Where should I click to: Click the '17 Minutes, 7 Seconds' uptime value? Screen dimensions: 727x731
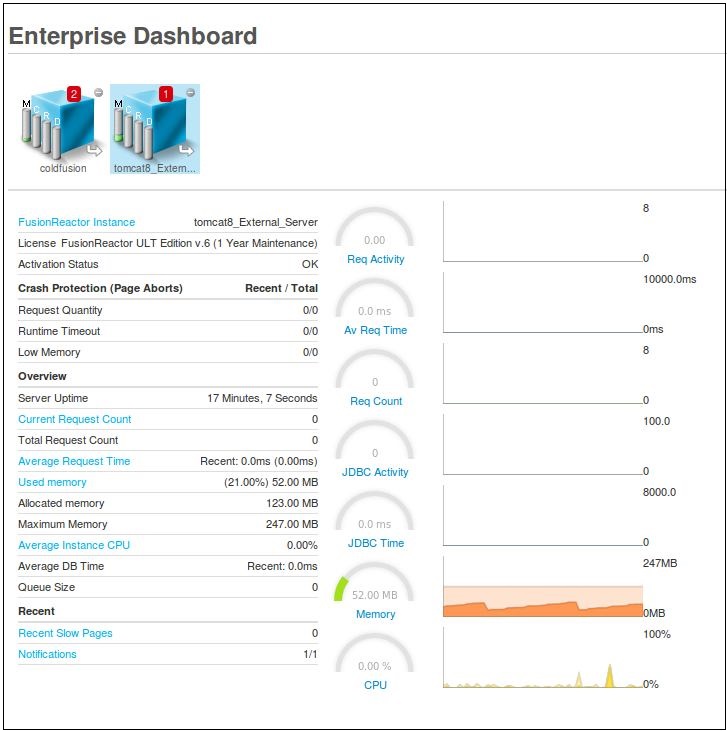coord(262,398)
